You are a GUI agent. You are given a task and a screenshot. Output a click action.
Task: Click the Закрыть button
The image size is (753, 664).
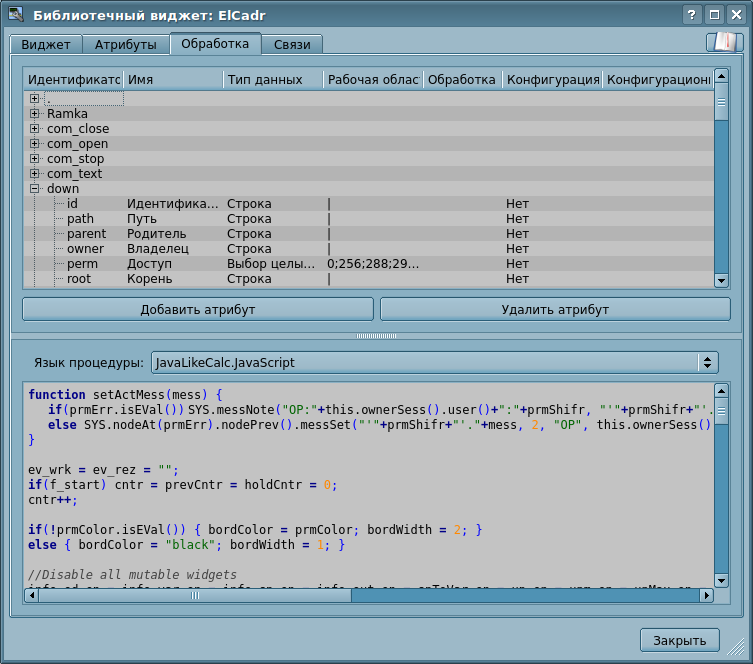point(680,641)
